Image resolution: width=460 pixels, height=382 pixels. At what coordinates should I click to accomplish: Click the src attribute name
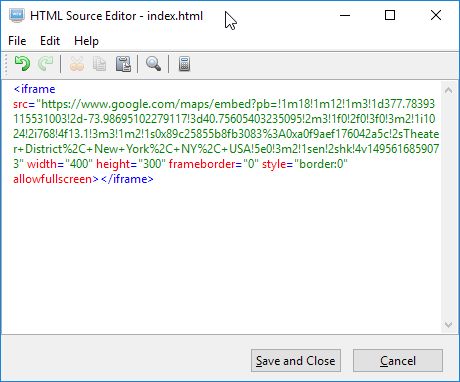[20, 104]
